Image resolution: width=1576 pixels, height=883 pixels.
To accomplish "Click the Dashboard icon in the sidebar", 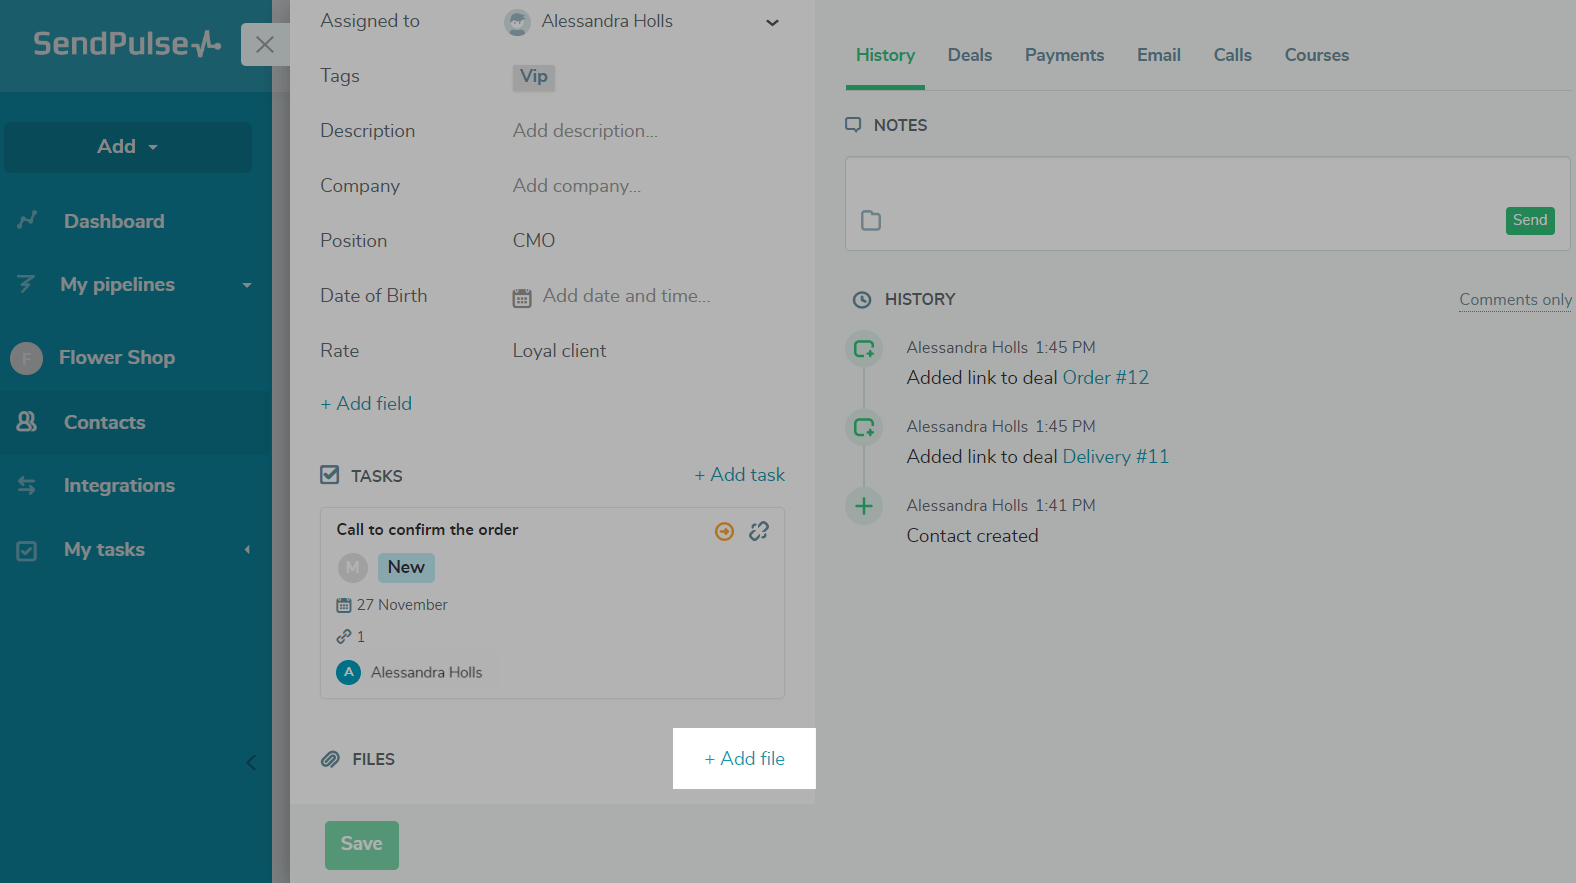I will coord(28,221).
